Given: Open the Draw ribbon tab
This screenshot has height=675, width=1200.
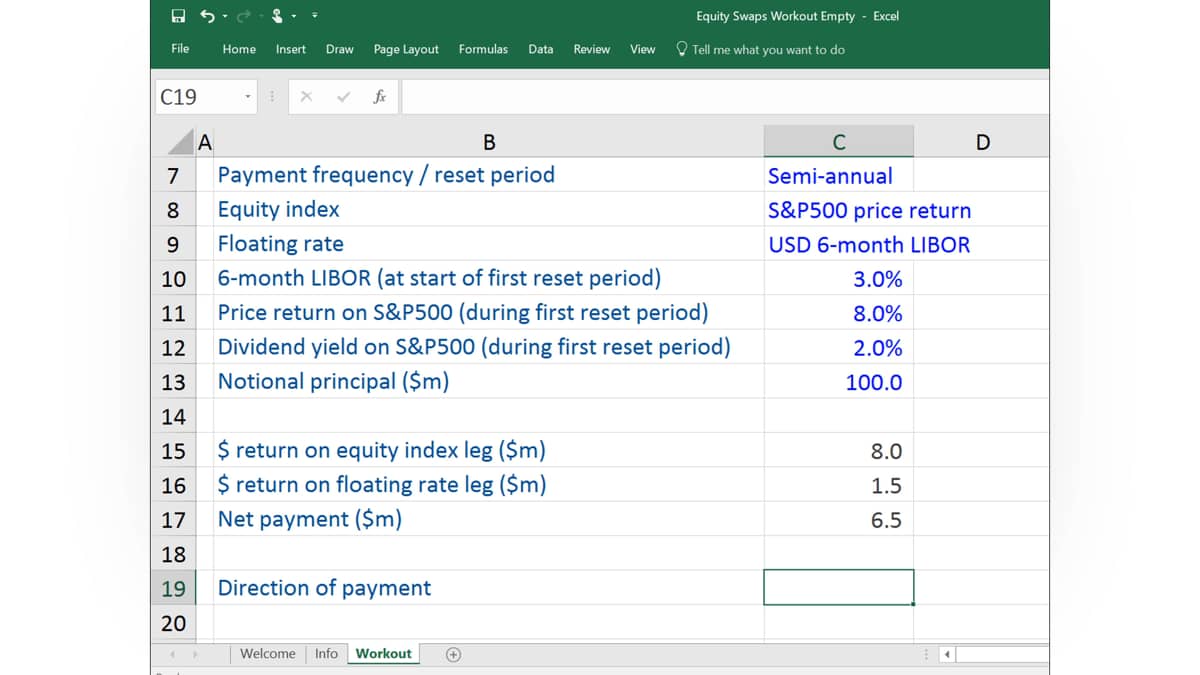Looking at the screenshot, I should (340, 49).
